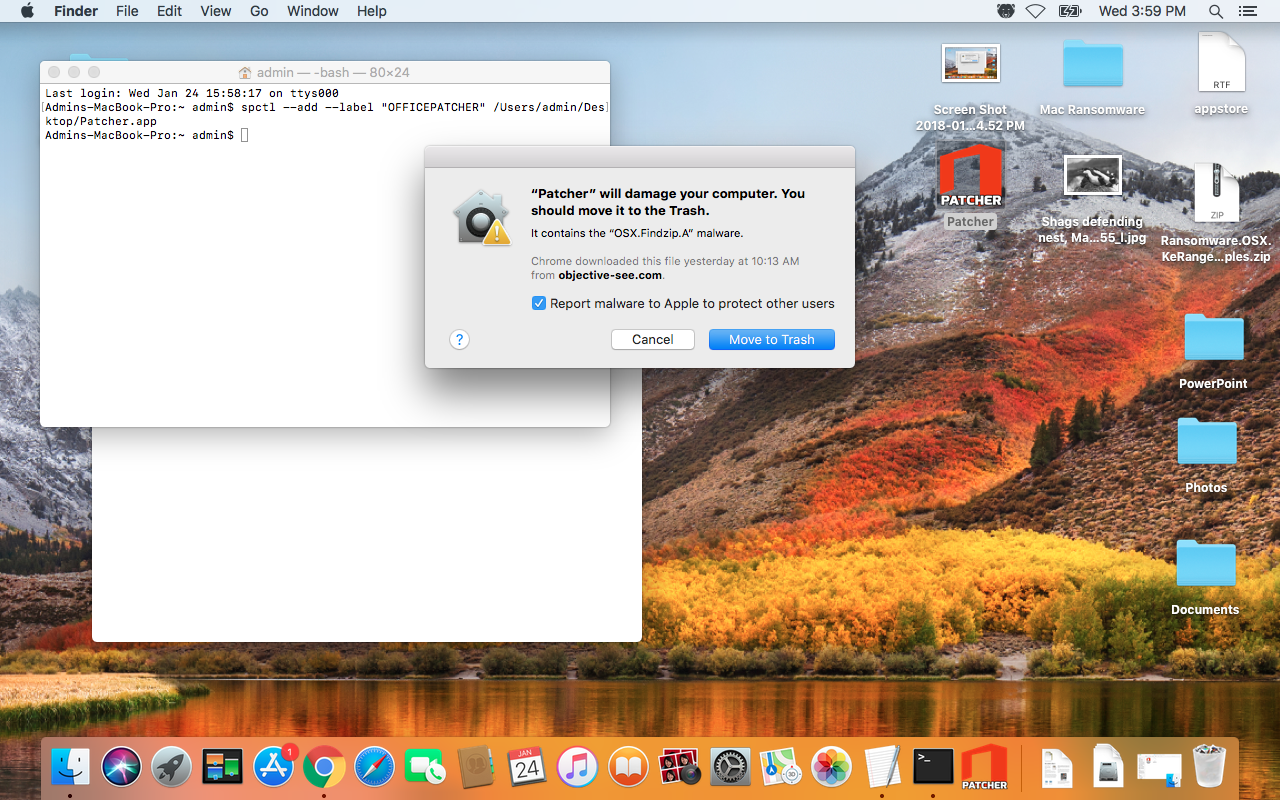Click the objective-see.com source text

(610, 275)
